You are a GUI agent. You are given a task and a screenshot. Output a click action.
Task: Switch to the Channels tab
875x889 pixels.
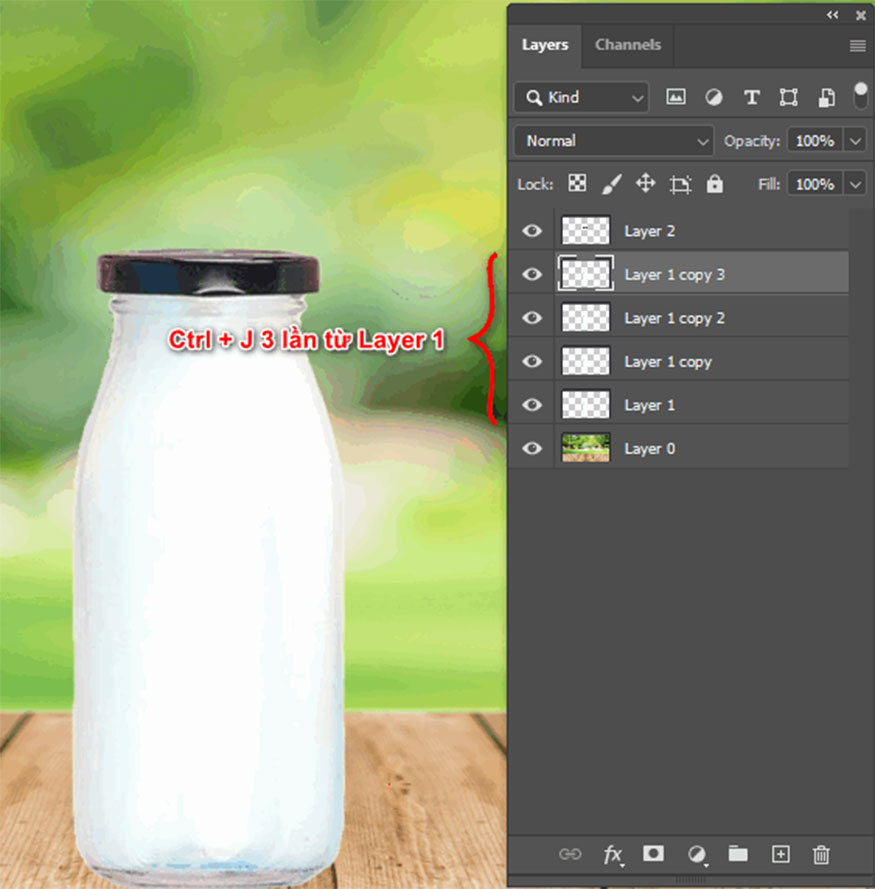(x=628, y=45)
